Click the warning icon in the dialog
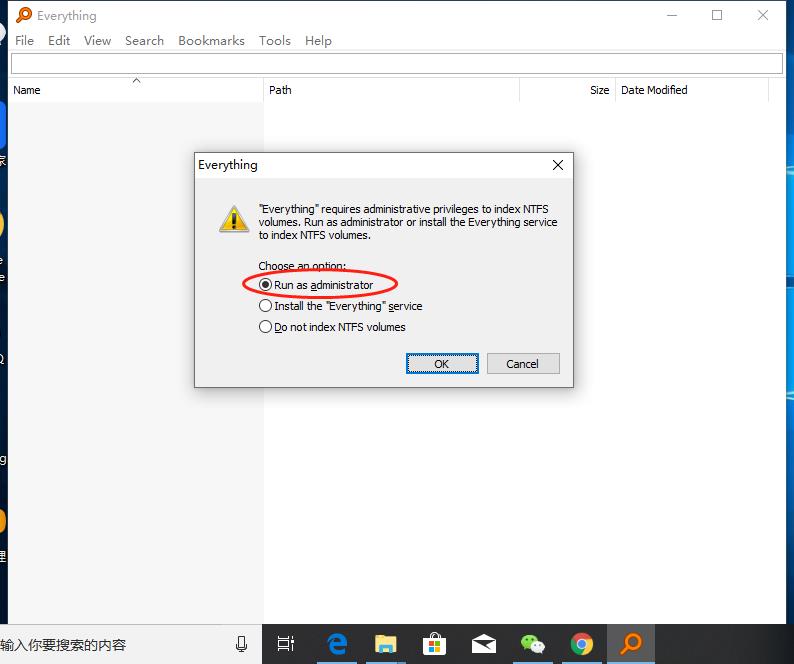The height and width of the screenshot is (664, 794). (x=233, y=219)
